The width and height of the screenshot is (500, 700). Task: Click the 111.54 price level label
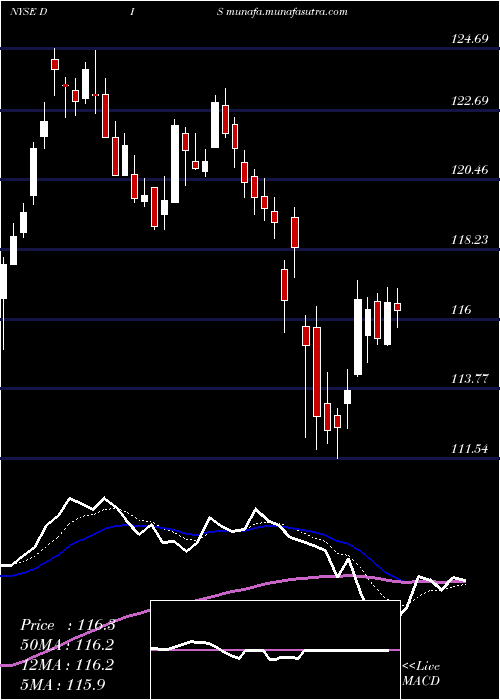[x=470, y=449]
